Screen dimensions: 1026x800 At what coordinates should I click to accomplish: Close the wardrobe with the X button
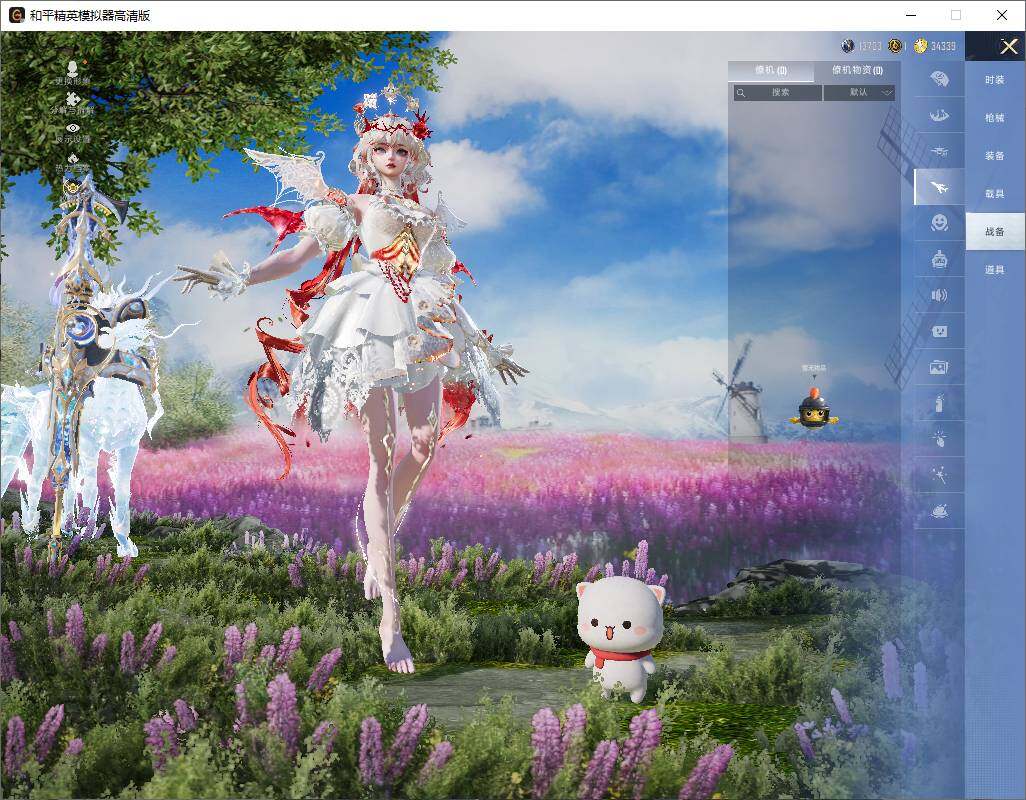click(x=1008, y=46)
